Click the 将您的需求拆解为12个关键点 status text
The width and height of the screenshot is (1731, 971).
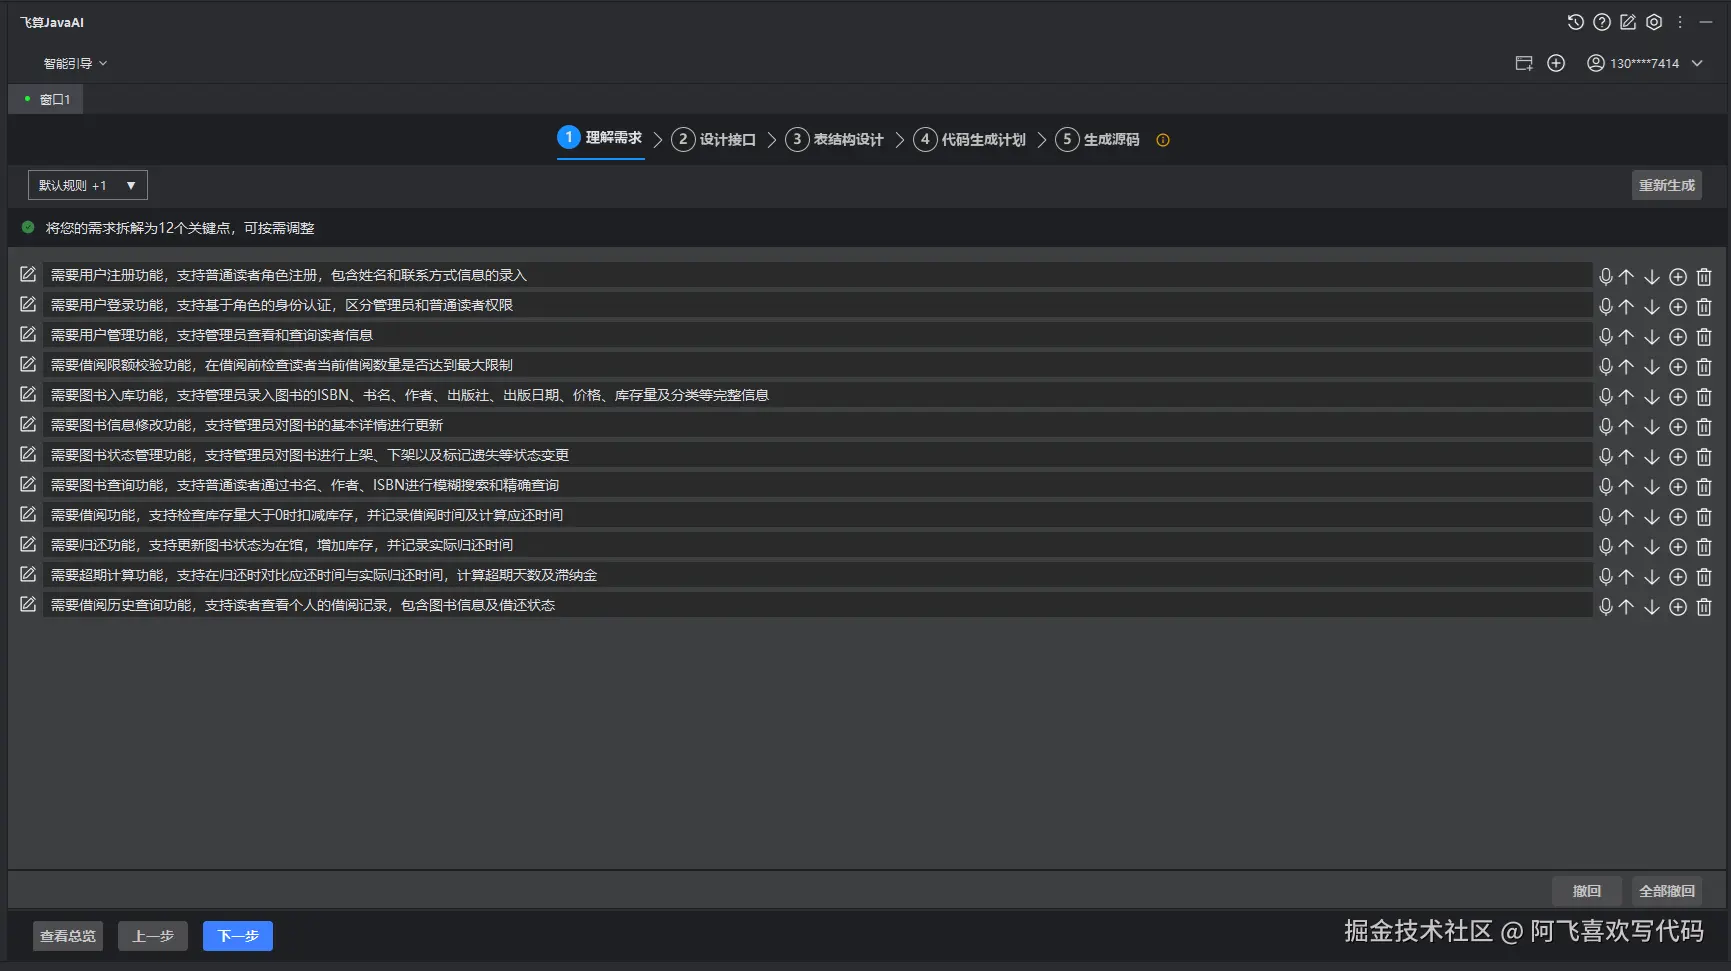click(x=180, y=228)
